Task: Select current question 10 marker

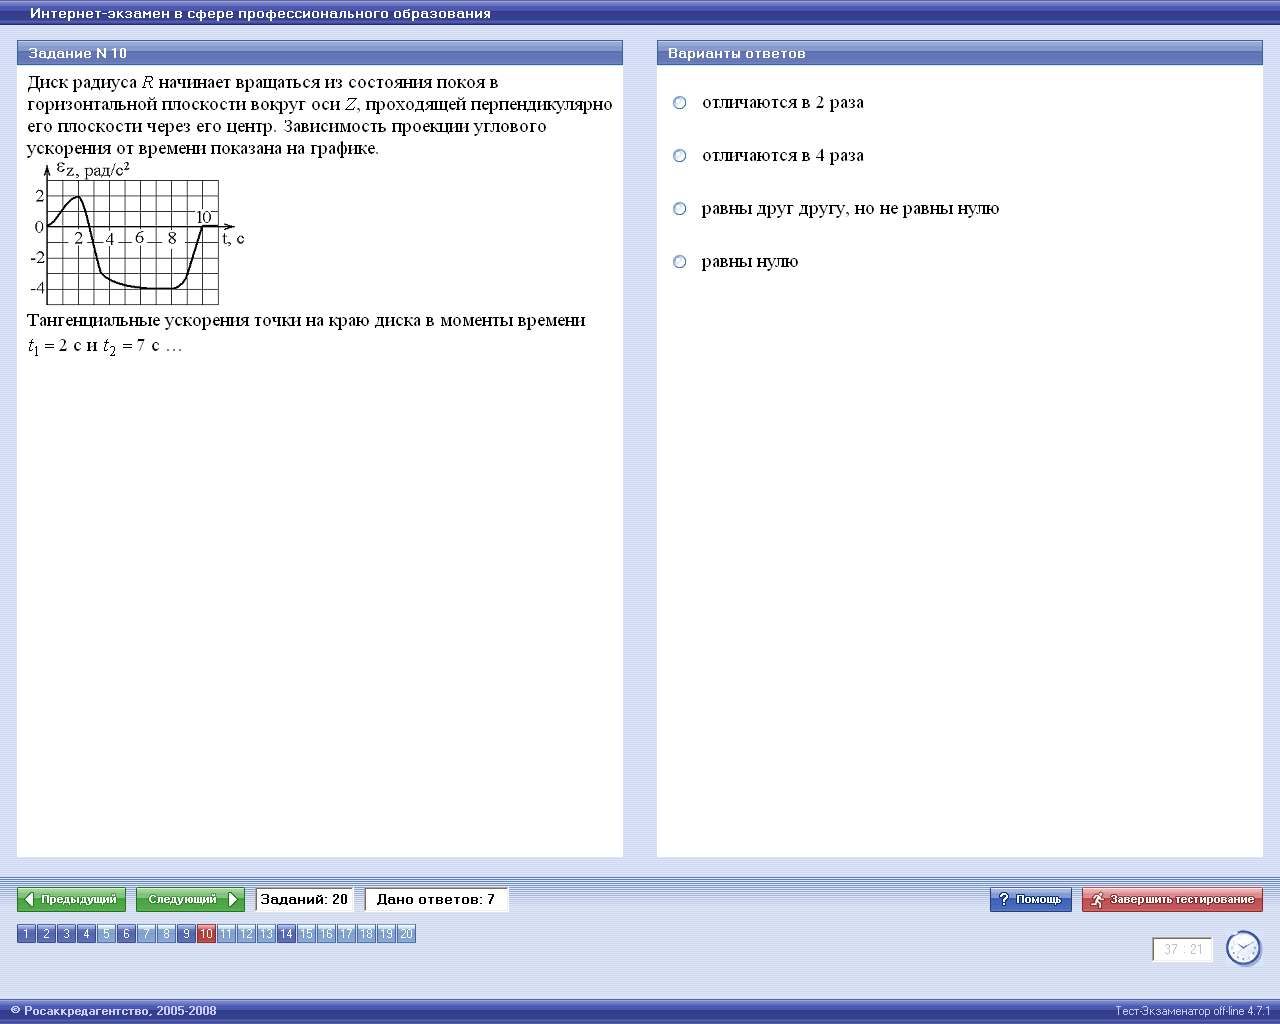Action: 206,934
